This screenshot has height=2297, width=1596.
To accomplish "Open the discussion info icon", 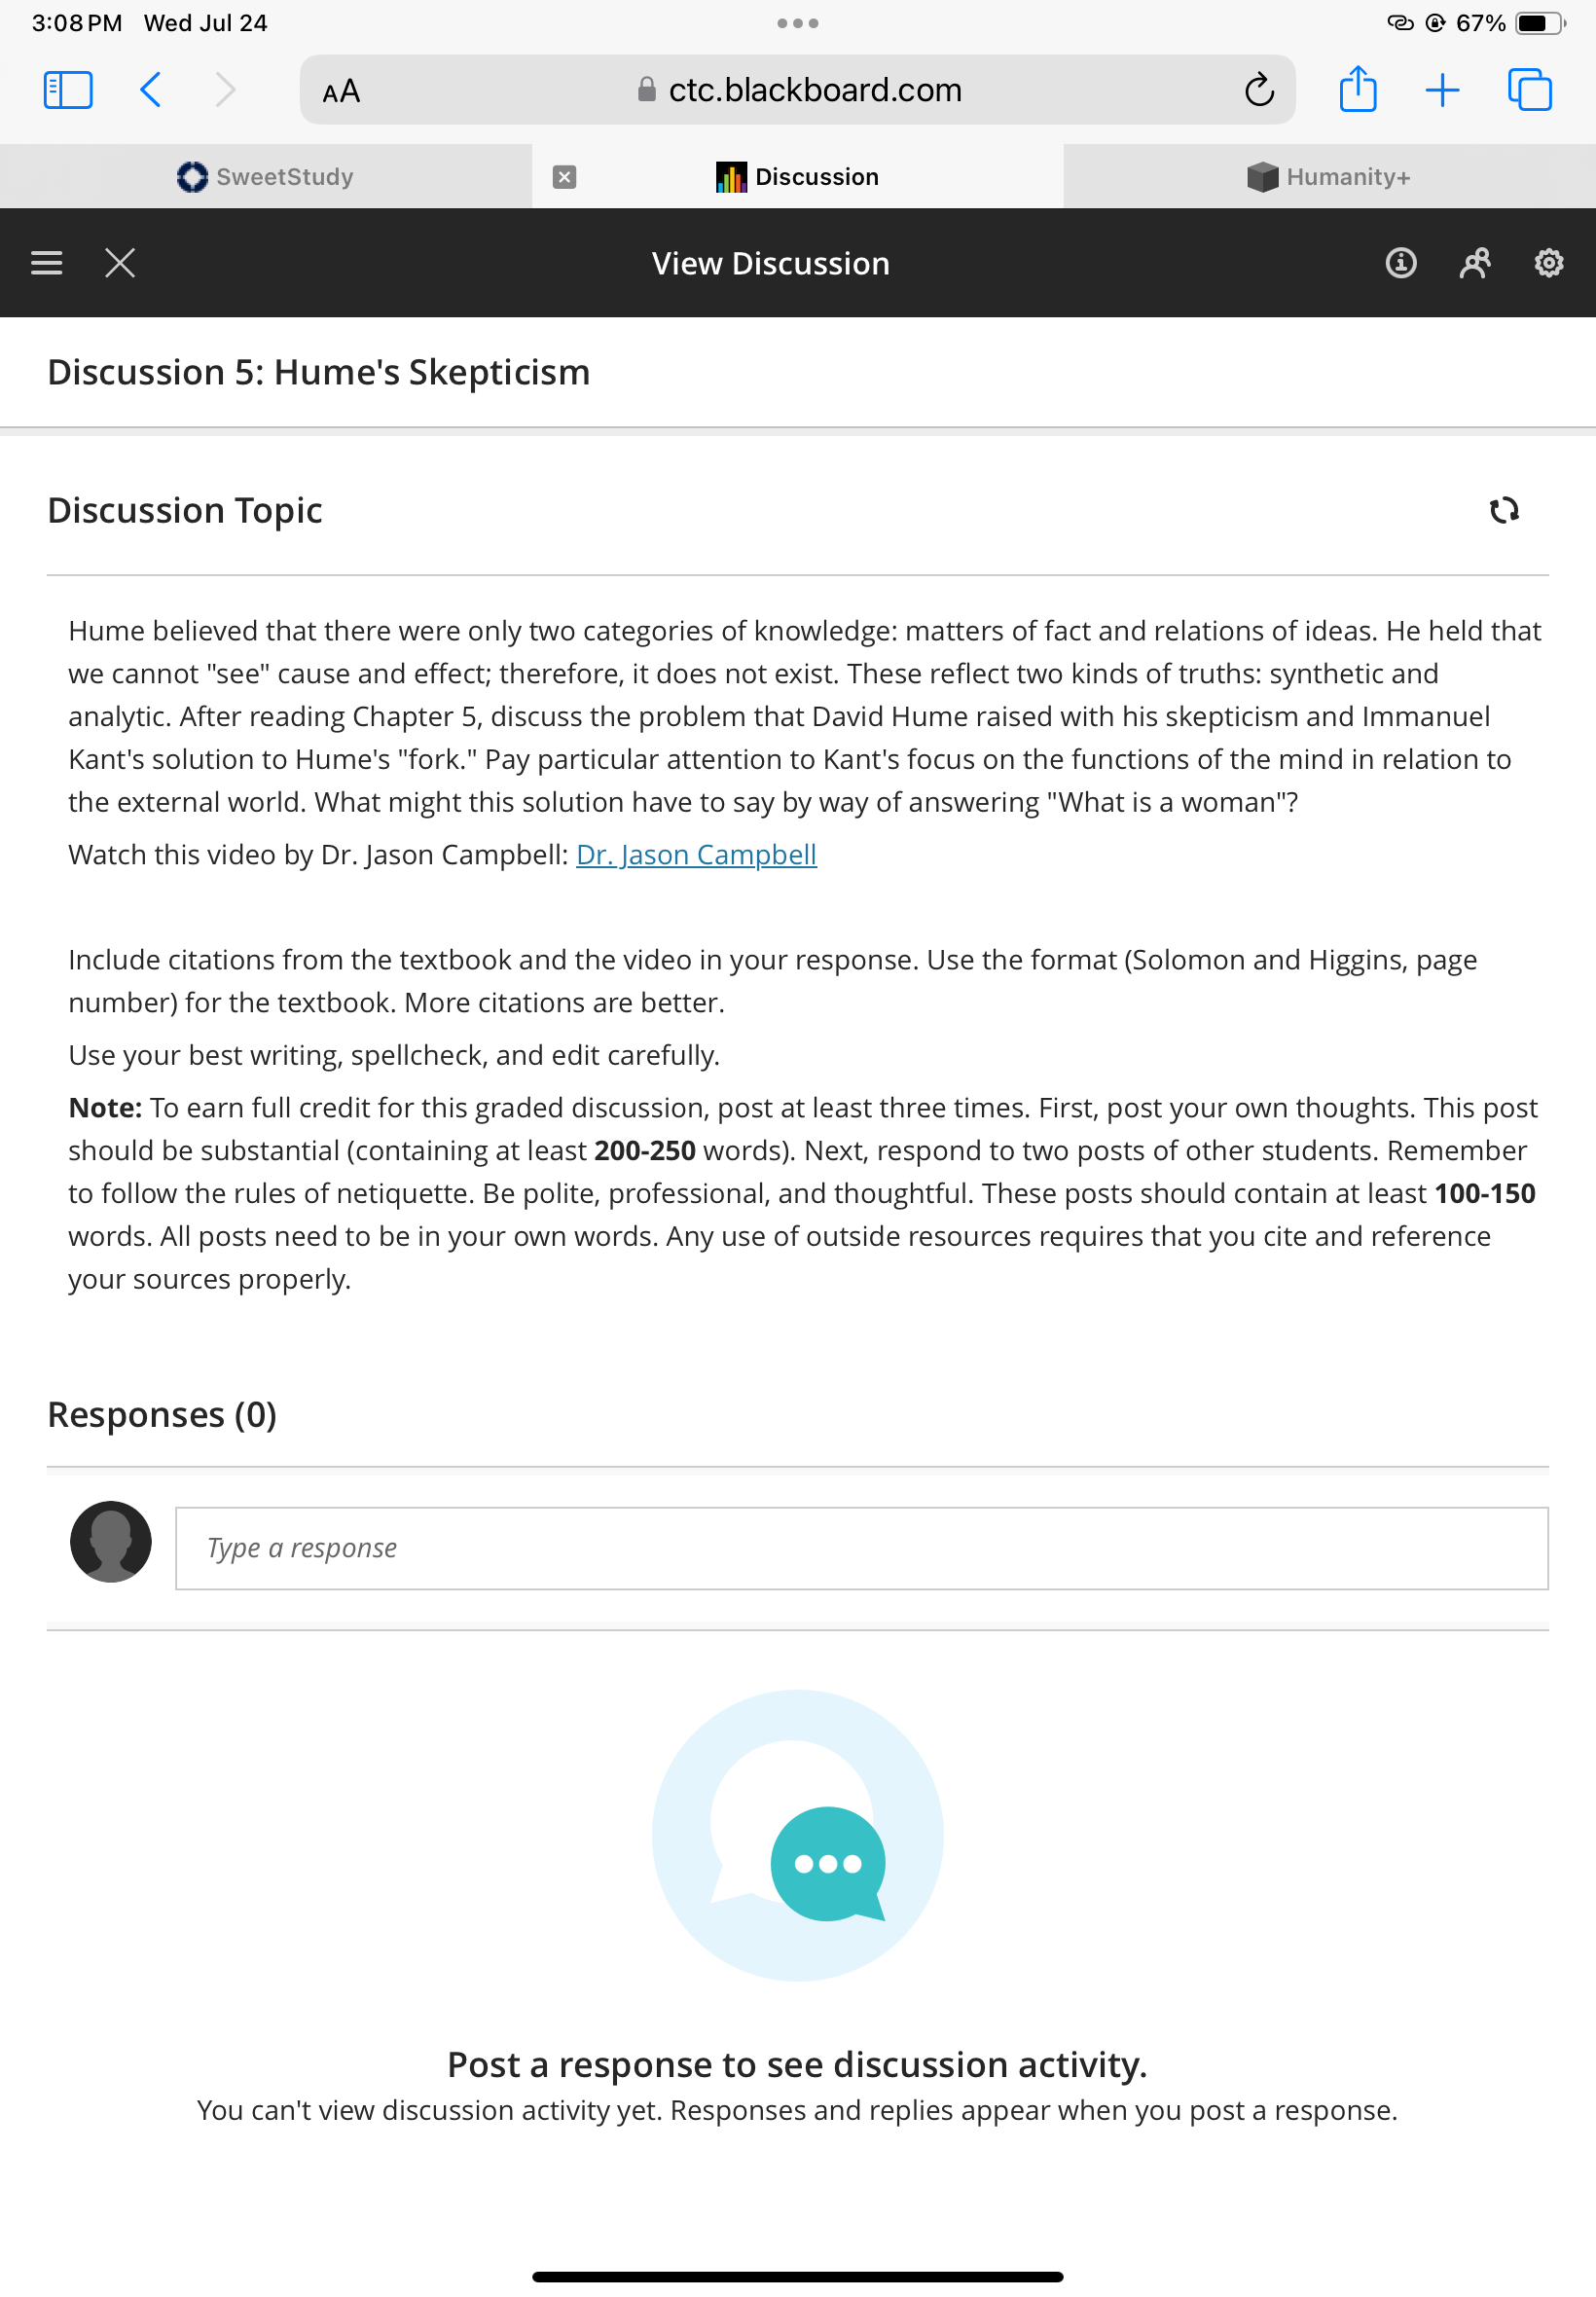I will tap(1400, 263).
